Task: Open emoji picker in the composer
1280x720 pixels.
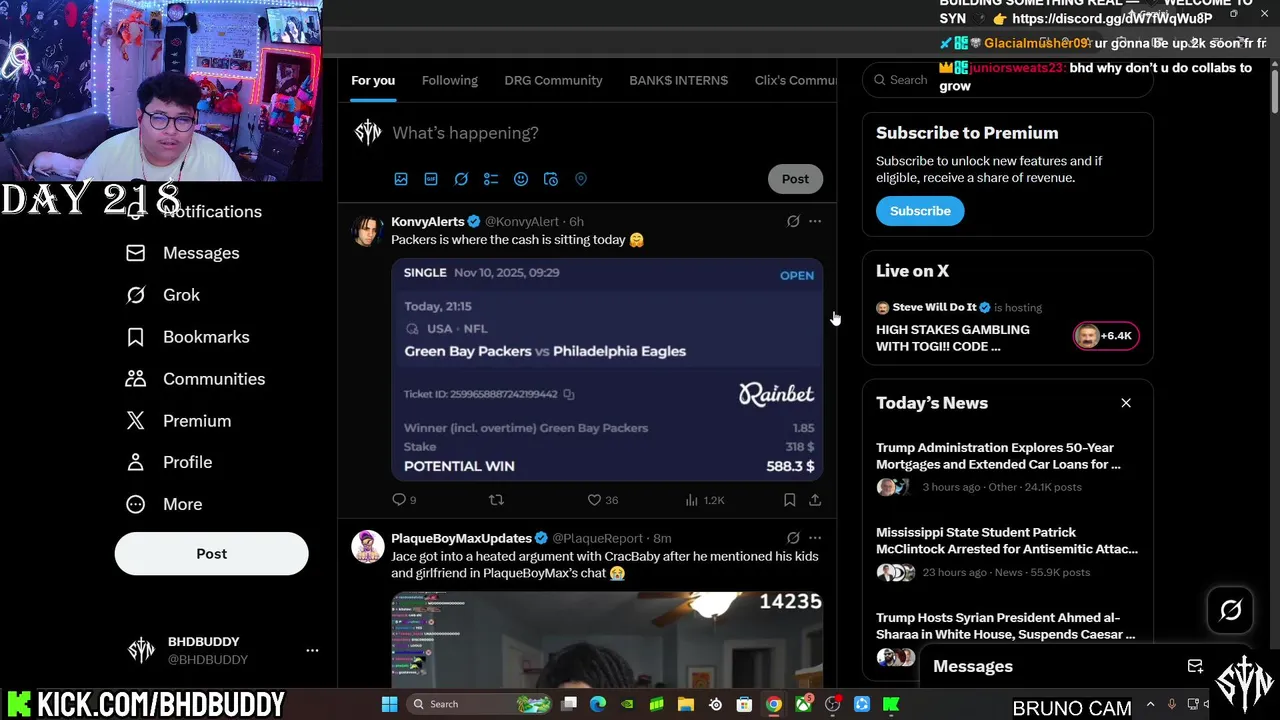Action: click(521, 179)
